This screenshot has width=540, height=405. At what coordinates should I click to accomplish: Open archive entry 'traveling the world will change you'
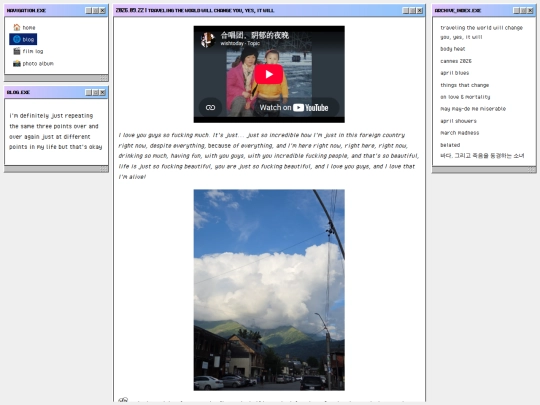(481, 32)
